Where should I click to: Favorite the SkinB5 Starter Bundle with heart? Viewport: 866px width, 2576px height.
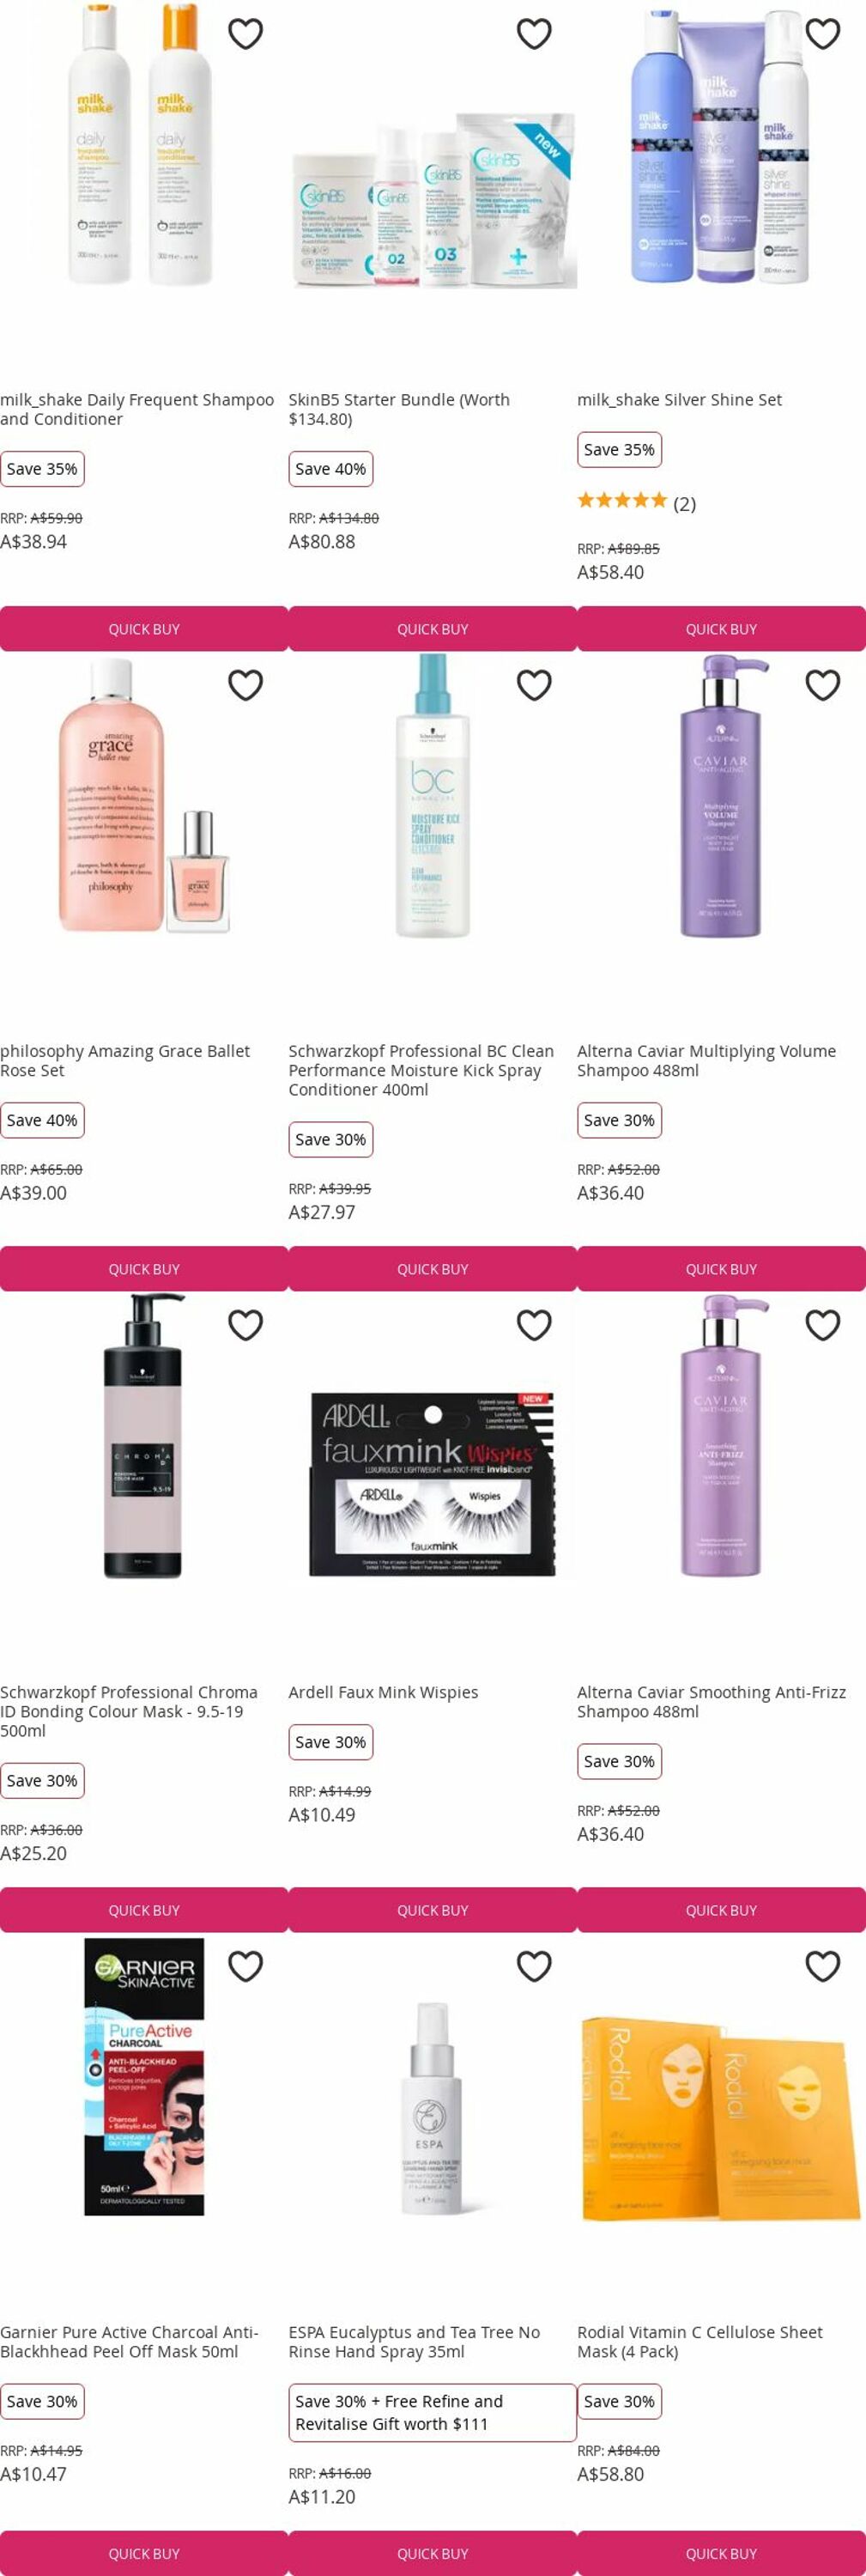tap(534, 34)
